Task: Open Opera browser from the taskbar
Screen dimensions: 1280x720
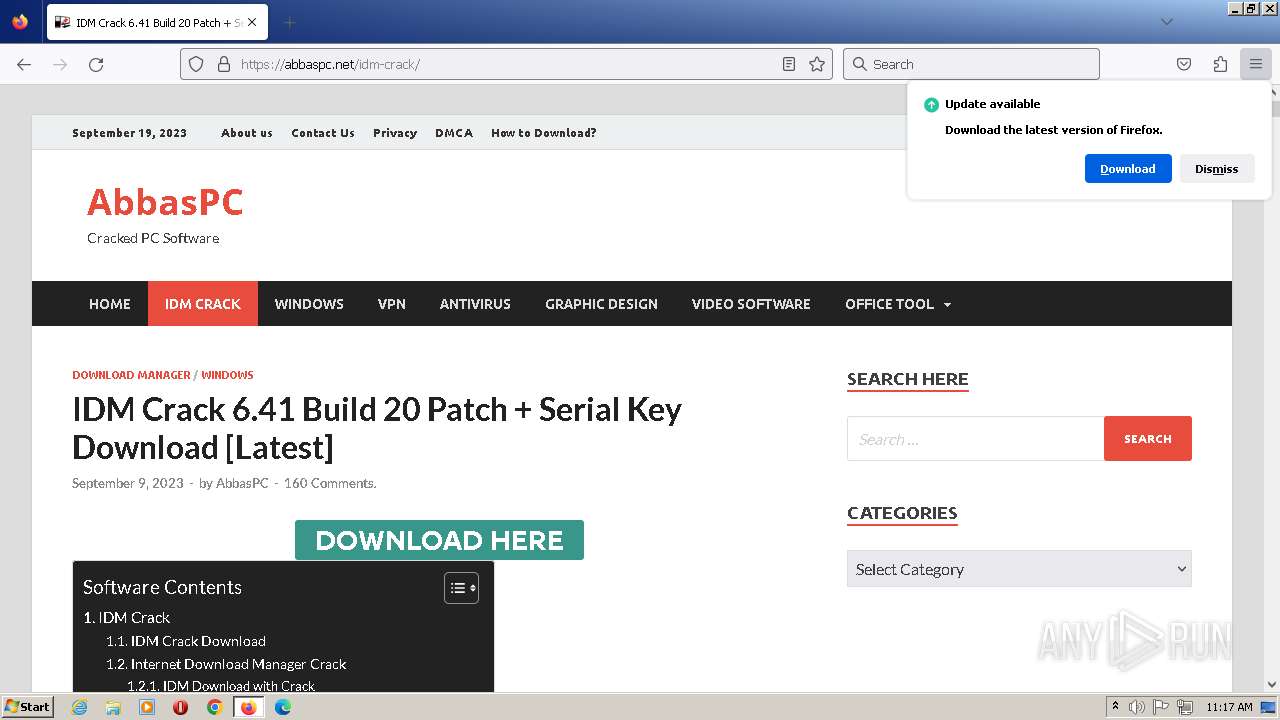Action: [180, 707]
